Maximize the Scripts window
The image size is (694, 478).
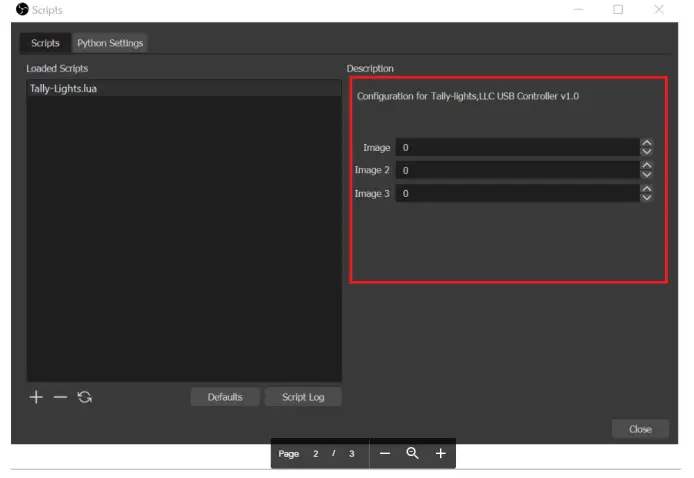618,9
